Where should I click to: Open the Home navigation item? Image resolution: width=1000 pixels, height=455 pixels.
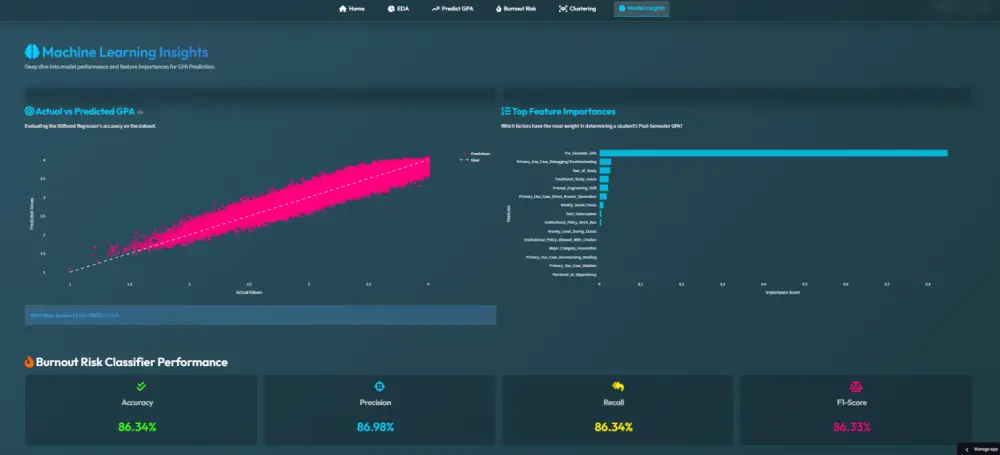[351, 9]
